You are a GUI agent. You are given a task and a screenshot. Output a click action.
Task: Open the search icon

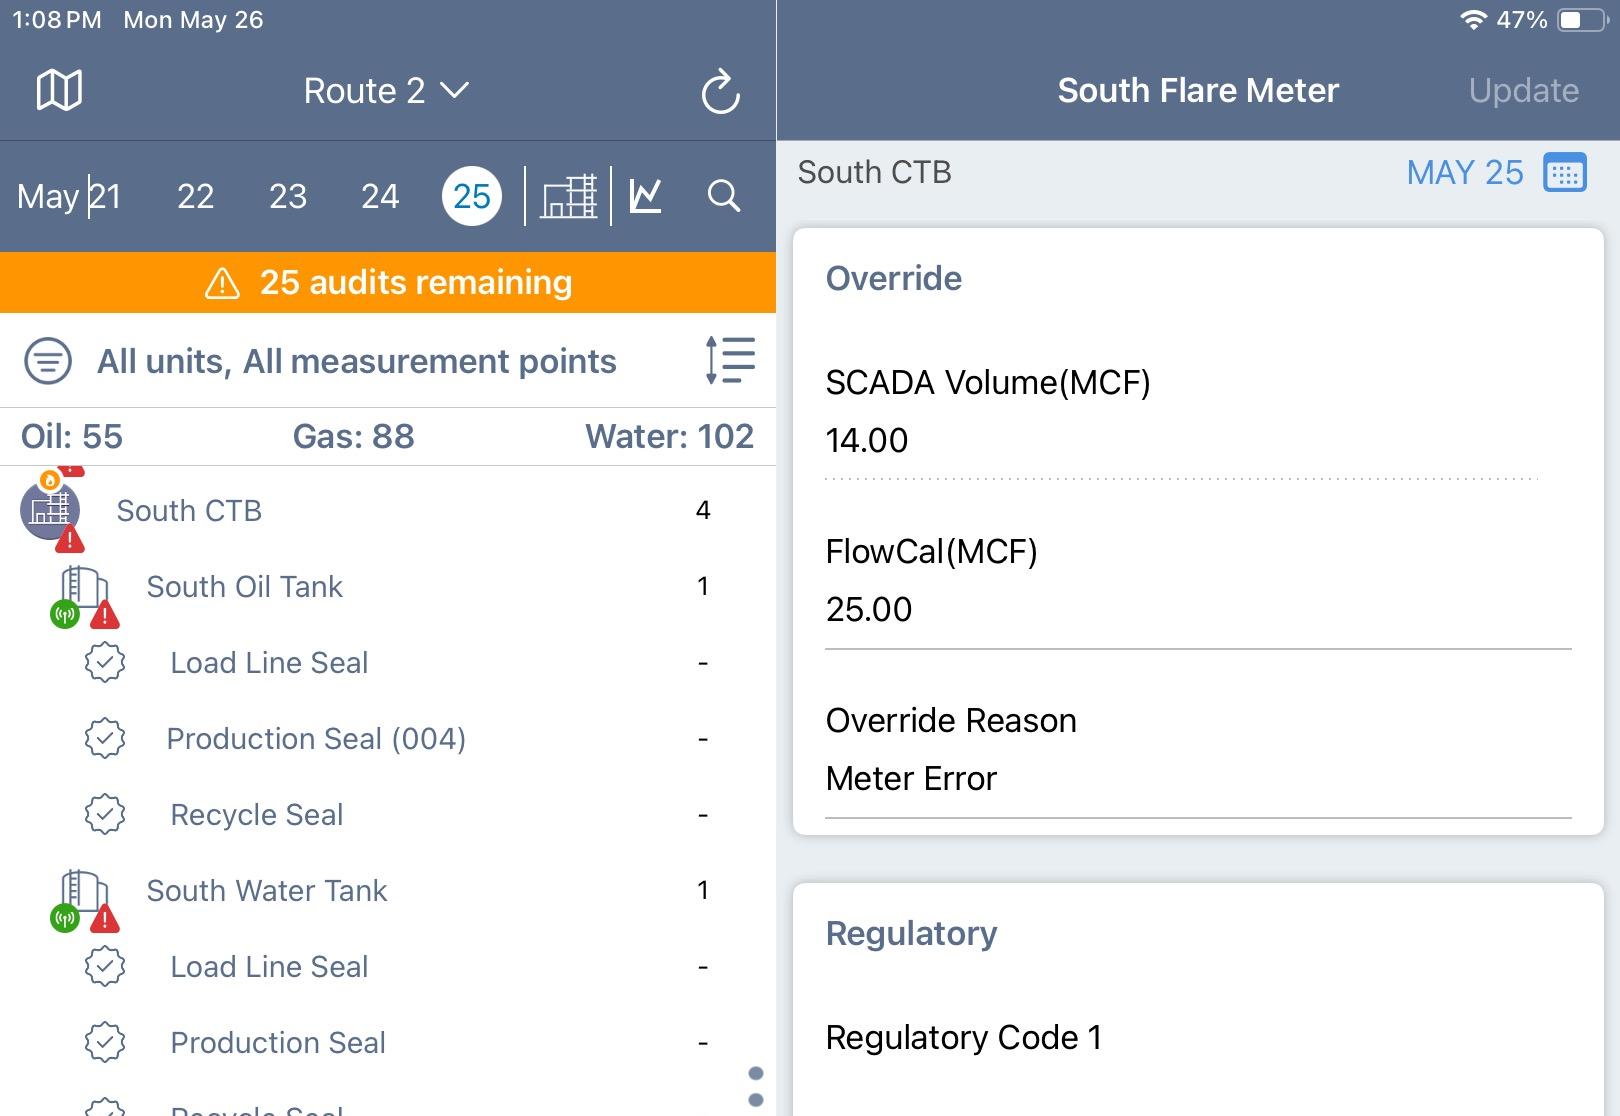click(724, 196)
